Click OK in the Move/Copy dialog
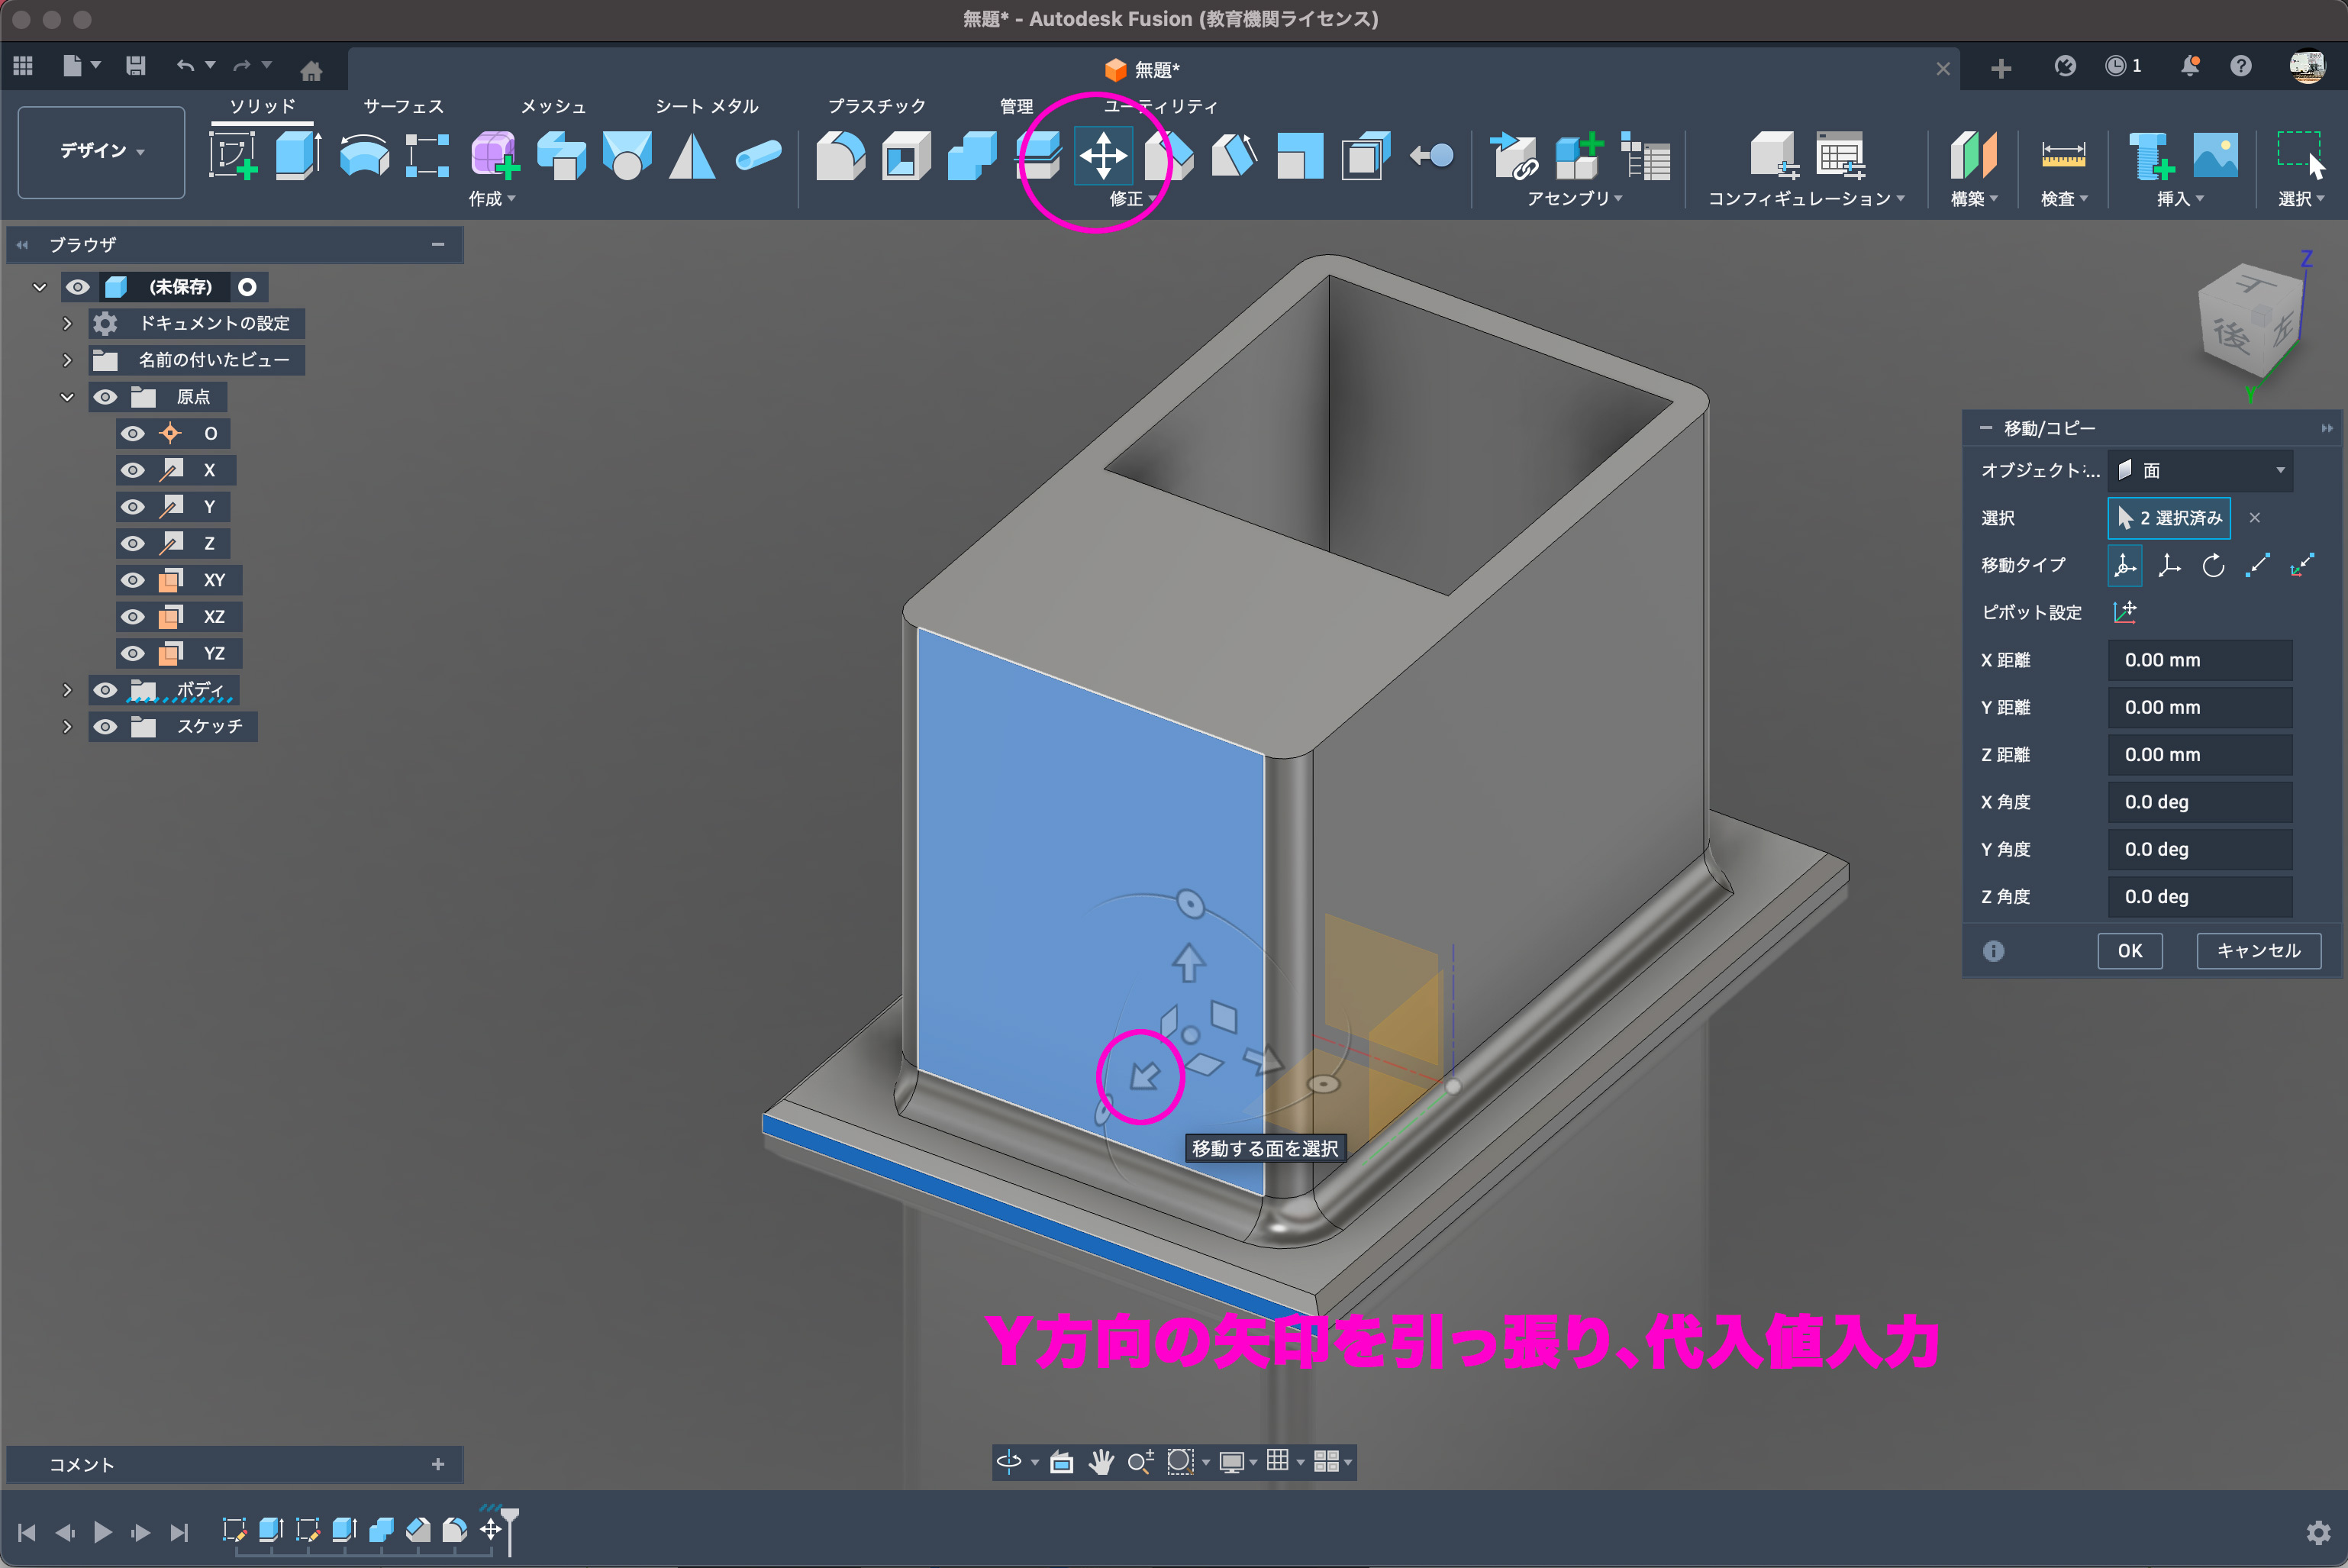The image size is (2348, 1568). coord(2129,951)
